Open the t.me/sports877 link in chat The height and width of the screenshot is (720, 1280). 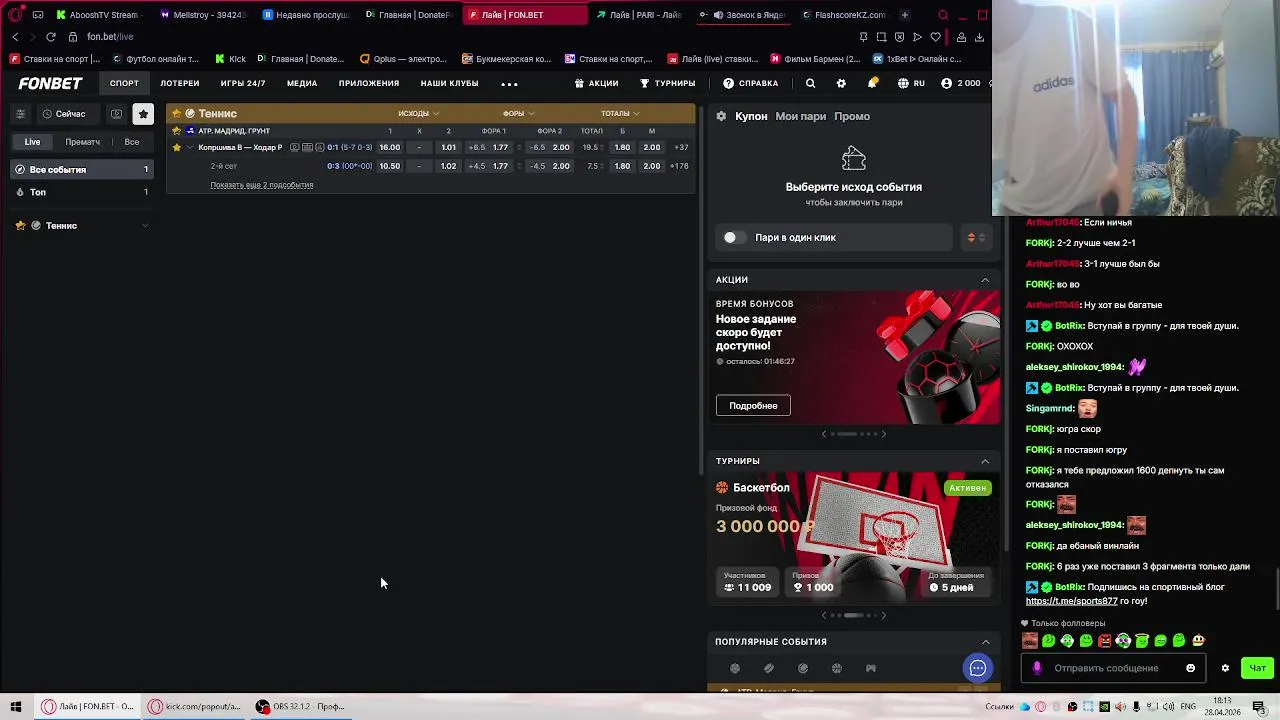(x=1071, y=601)
